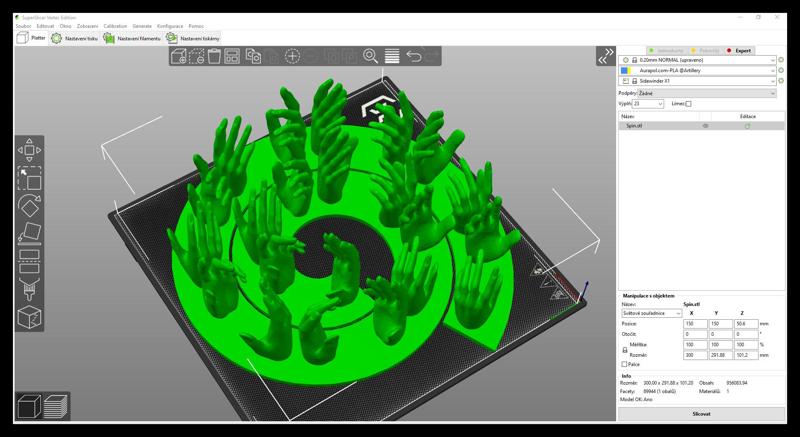The height and width of the screenshot is (437, 800).
Task: Switch to the Nastavení filamentu tab
Action: [132, 38]
